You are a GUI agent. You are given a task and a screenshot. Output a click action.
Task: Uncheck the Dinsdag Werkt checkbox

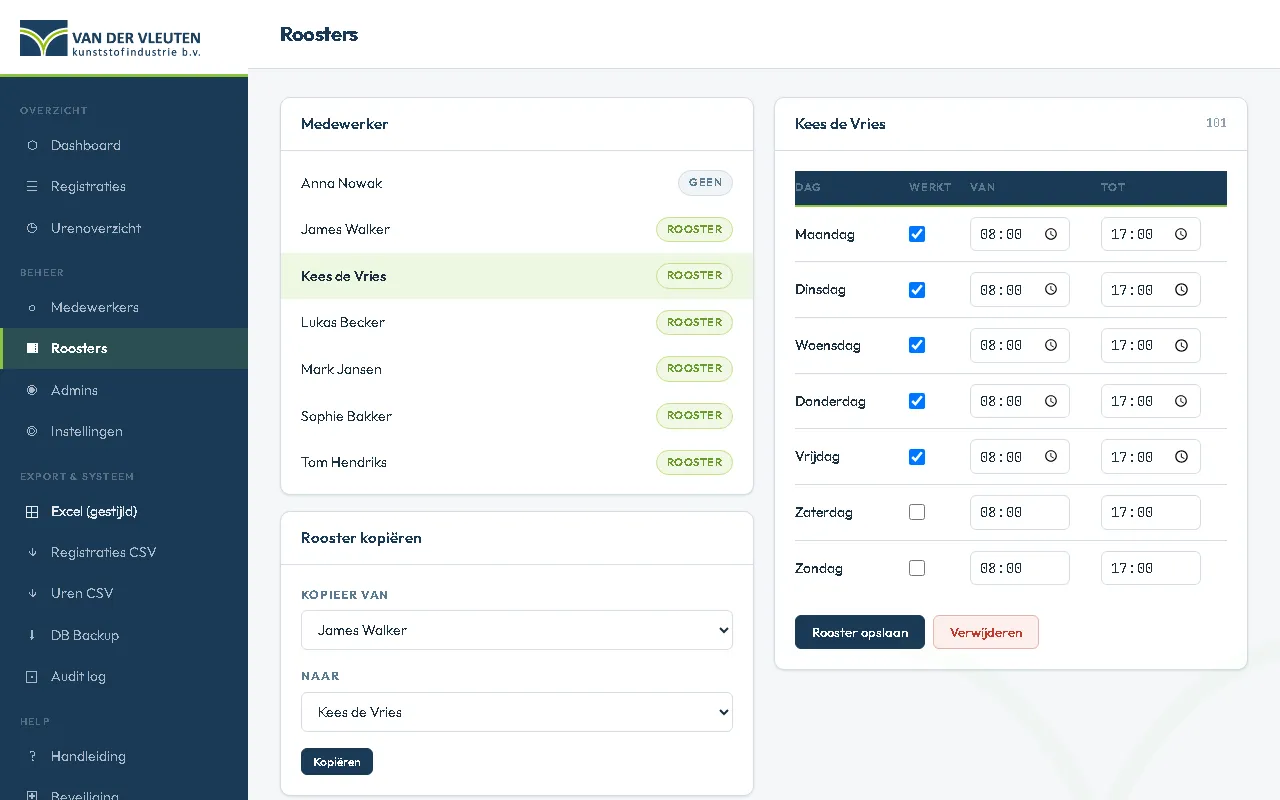coord(917,290)
